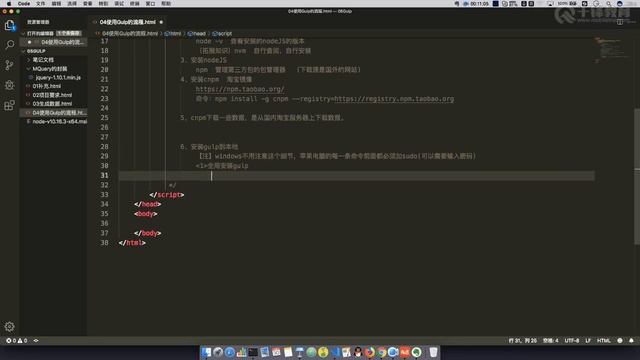This screenshot has height=360, width=640.
Task: Change language mode via HTML status item
Action: click(x=604, y=340)
